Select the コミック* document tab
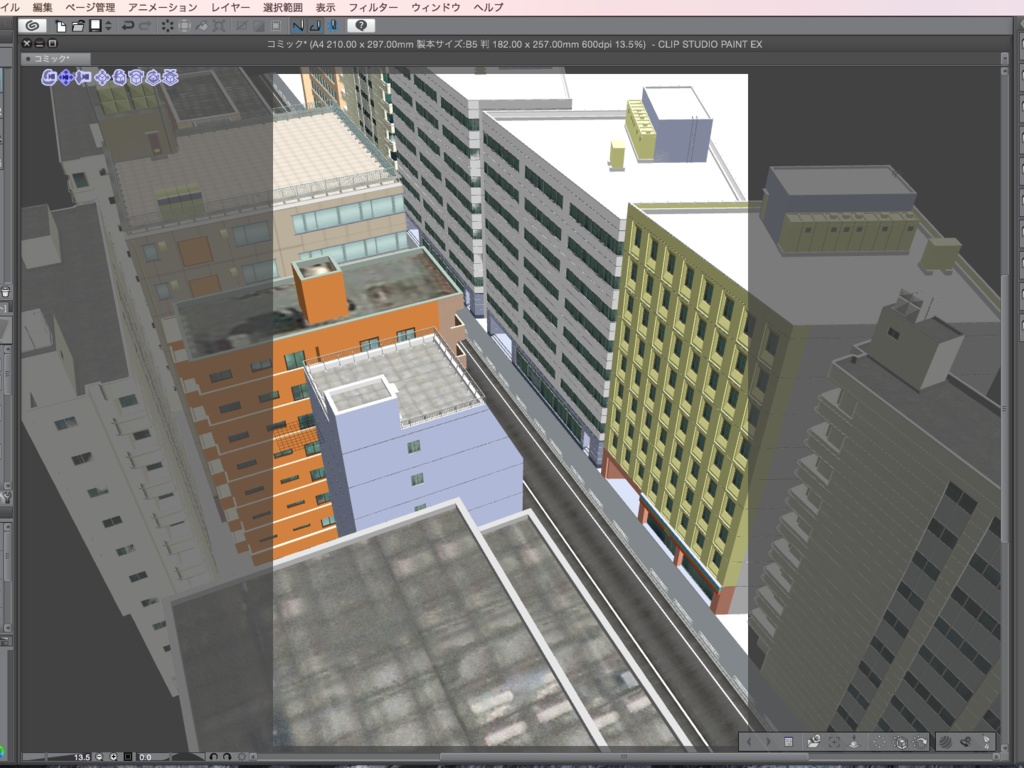The width and height of the screenshot is (1024, 768). click(x=55, y=59)
